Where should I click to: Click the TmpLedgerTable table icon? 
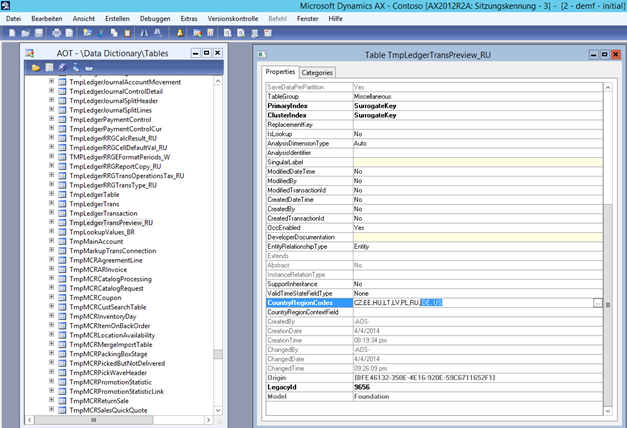point(62,194)
